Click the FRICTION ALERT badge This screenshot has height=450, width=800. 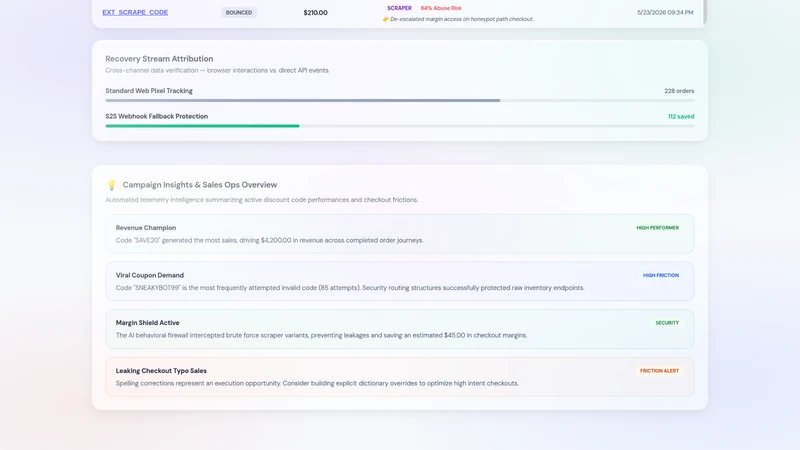pyautogui.click(x=659, y=371)
